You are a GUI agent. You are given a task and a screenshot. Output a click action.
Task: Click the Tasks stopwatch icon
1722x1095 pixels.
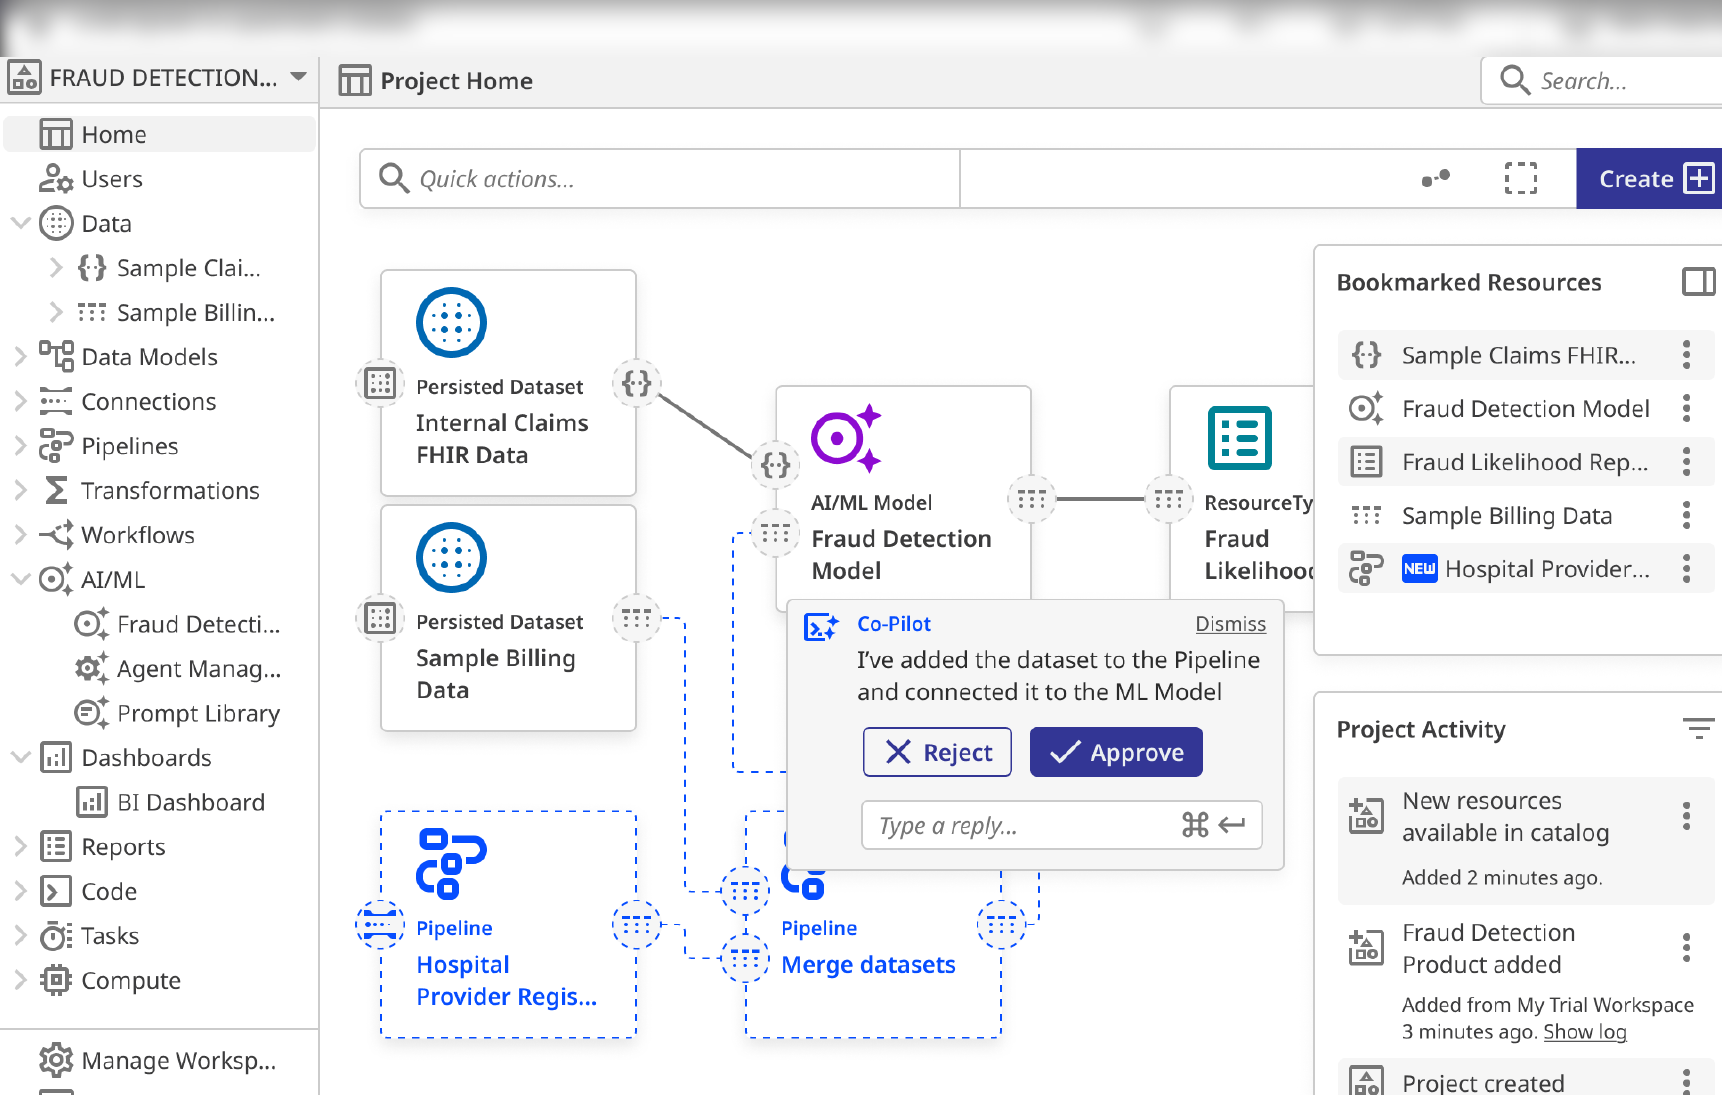click(56, 936)
